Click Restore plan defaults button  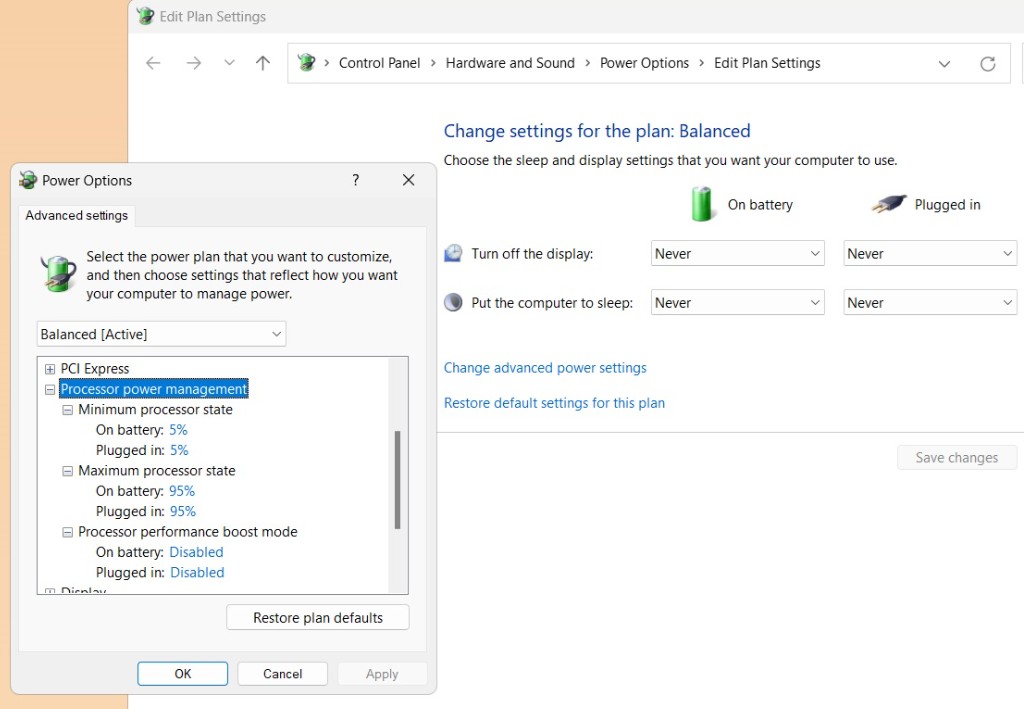[x=318, y=618]
